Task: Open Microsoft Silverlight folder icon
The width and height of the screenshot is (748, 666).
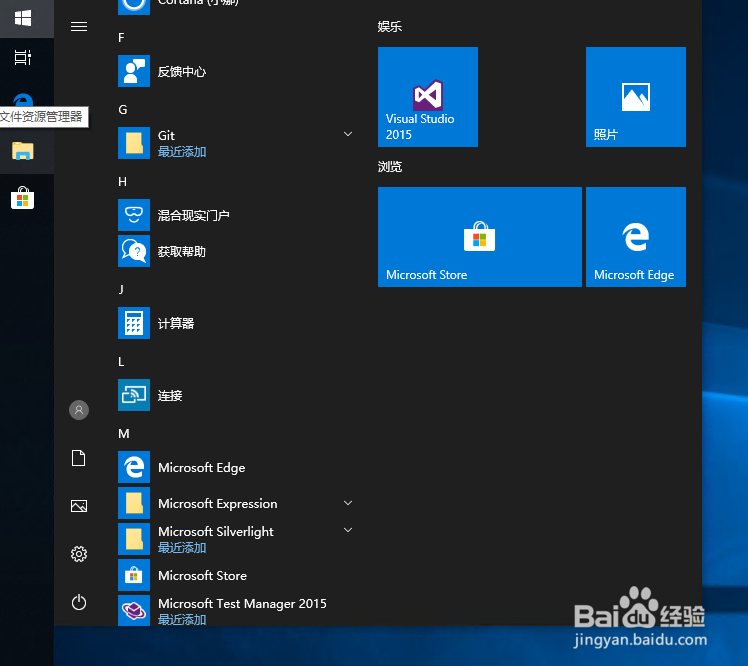Action: (x=134, y=539)
